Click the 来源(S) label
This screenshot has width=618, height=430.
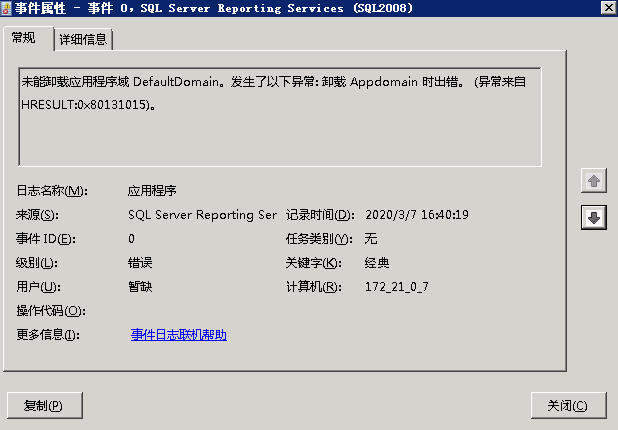pos(37,215)
